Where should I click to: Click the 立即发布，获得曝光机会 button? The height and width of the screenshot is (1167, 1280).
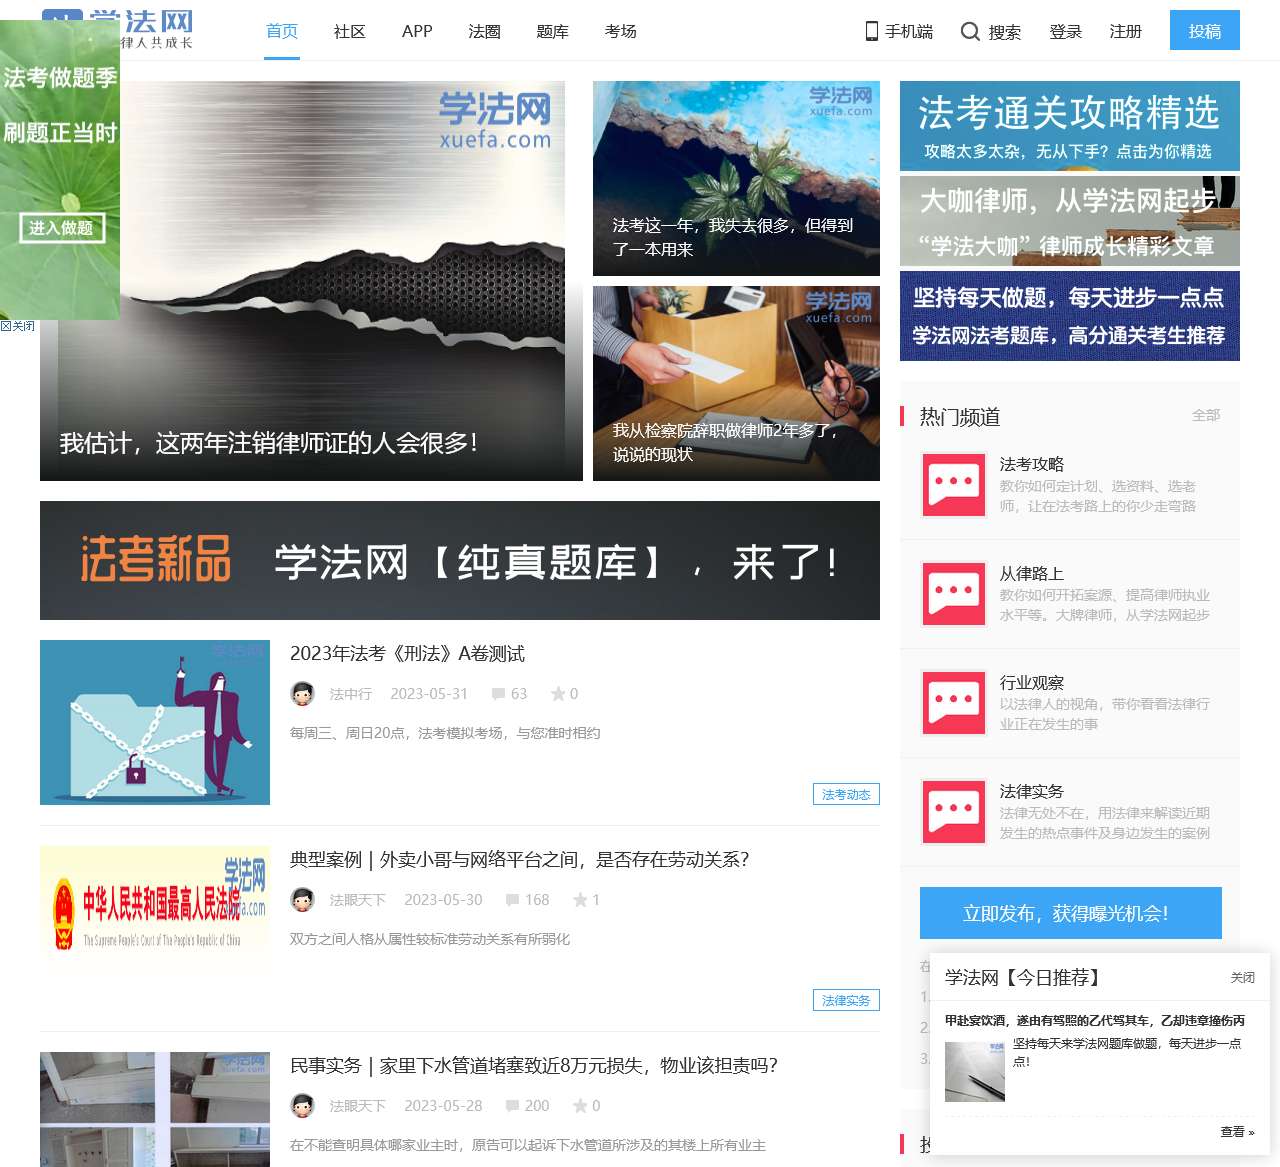tap(1069, 912)
